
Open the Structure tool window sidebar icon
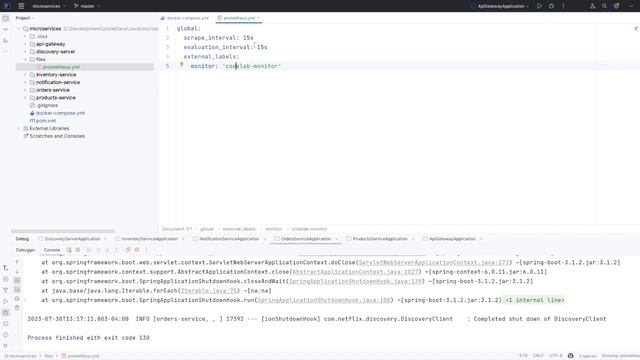(5, 40)
